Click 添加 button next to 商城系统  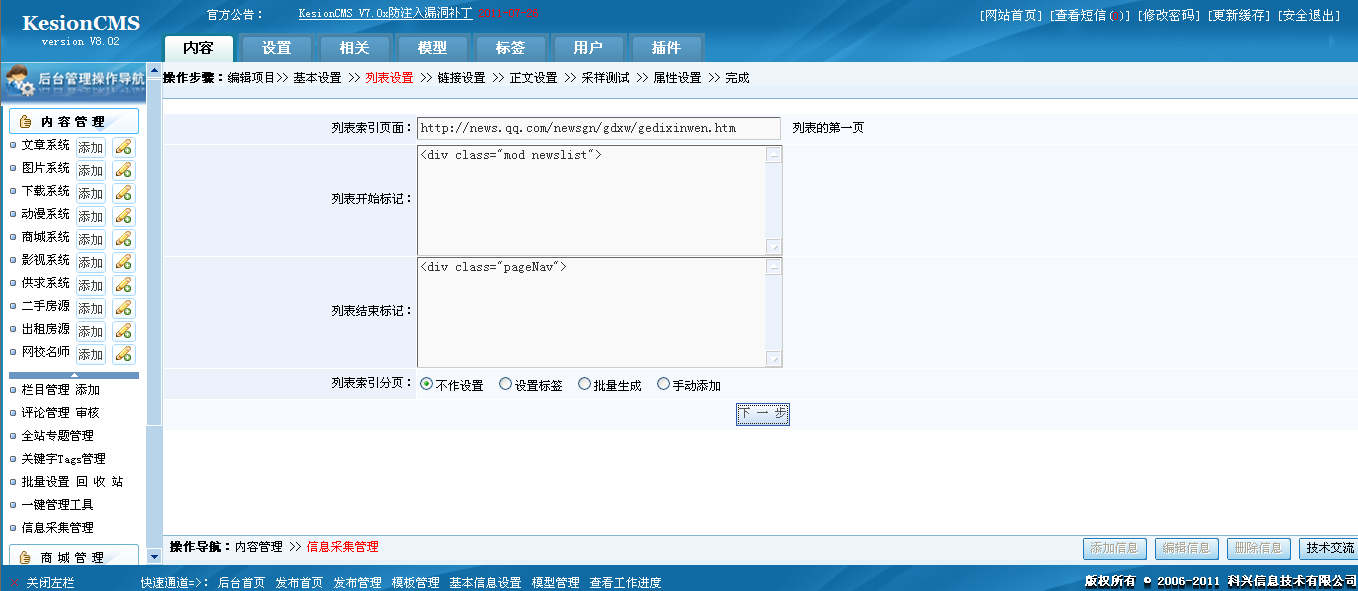pos(91,239)
